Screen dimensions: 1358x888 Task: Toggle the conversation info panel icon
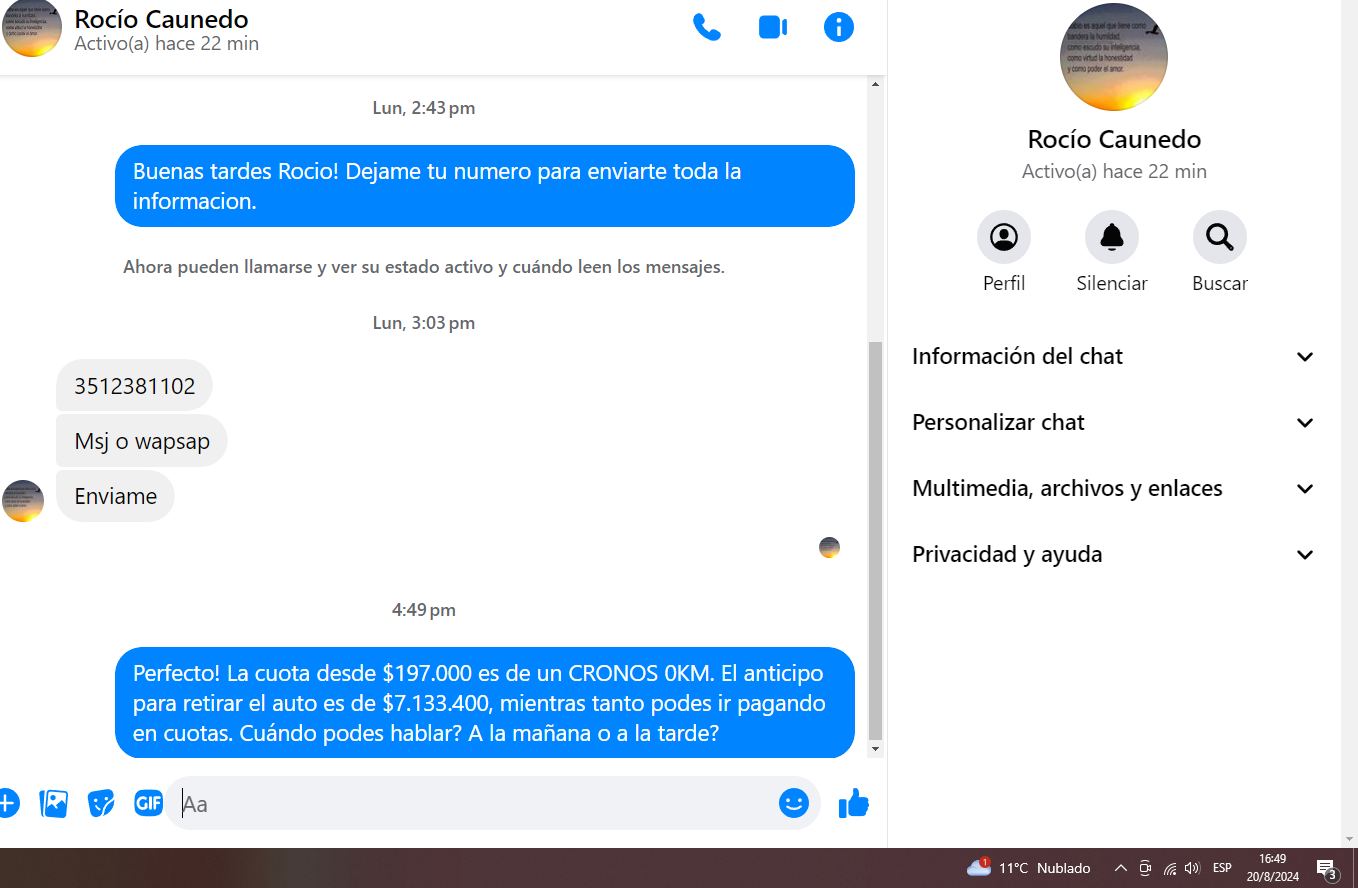[x=839, y=27]
